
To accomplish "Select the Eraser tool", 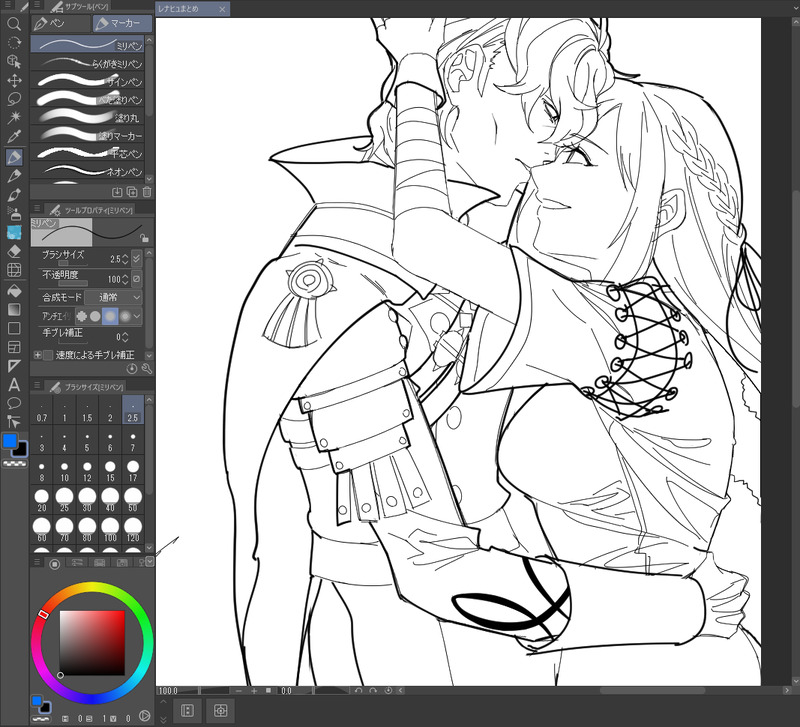I will [x=14, y=251].
